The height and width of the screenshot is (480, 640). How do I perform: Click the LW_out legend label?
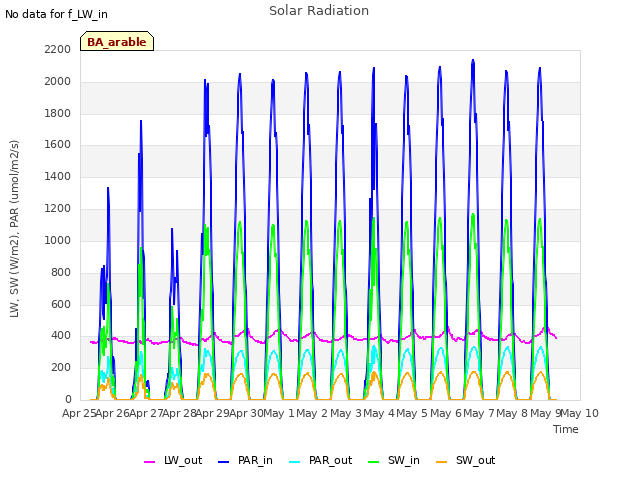pos(183,460)
